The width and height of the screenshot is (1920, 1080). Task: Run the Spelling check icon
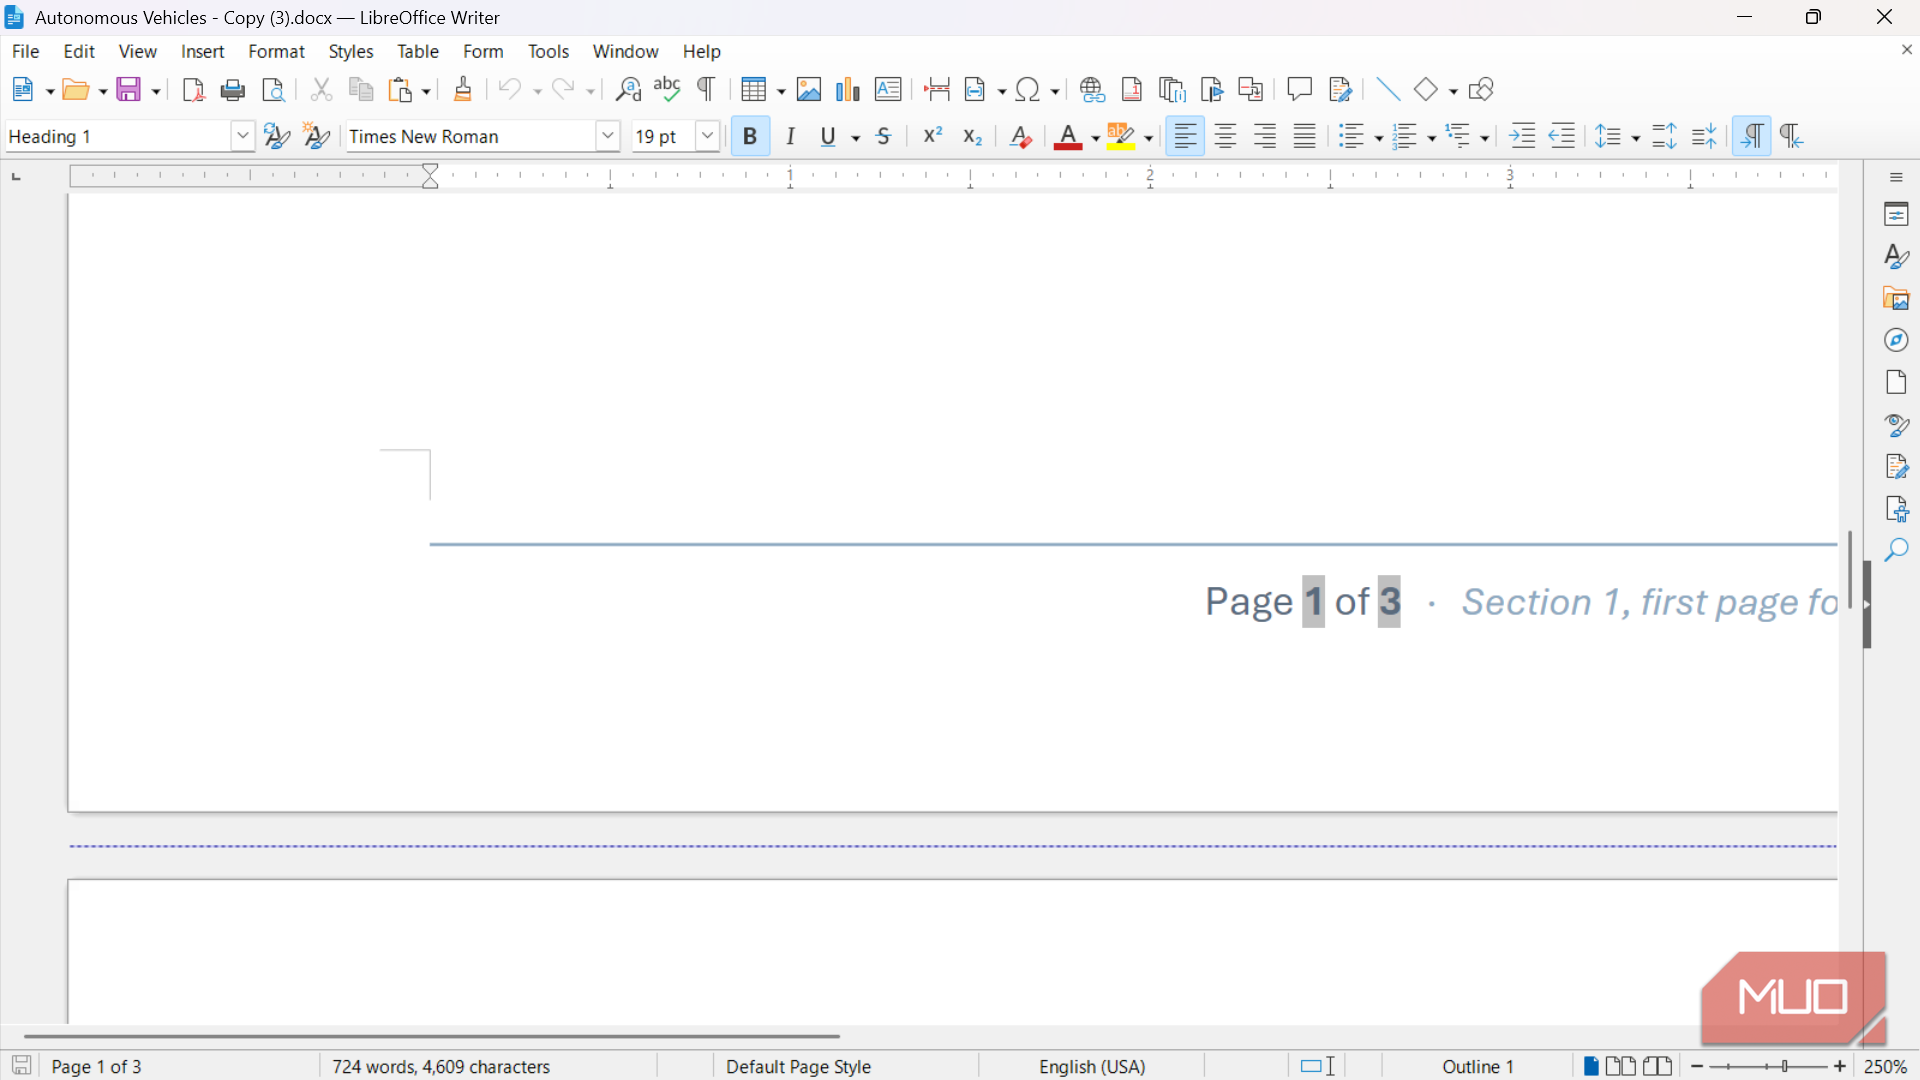coord(667,90)
